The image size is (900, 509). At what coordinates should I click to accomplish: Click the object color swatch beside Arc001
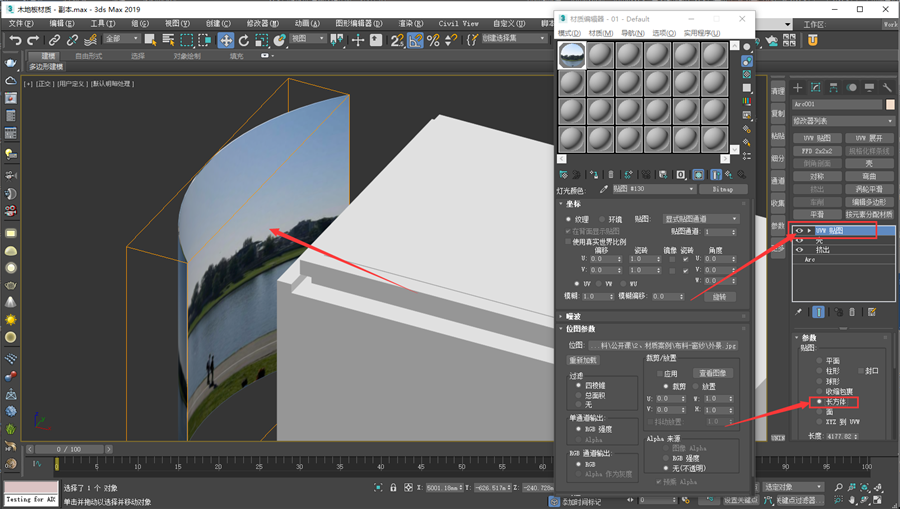click(x=890, y=104)
